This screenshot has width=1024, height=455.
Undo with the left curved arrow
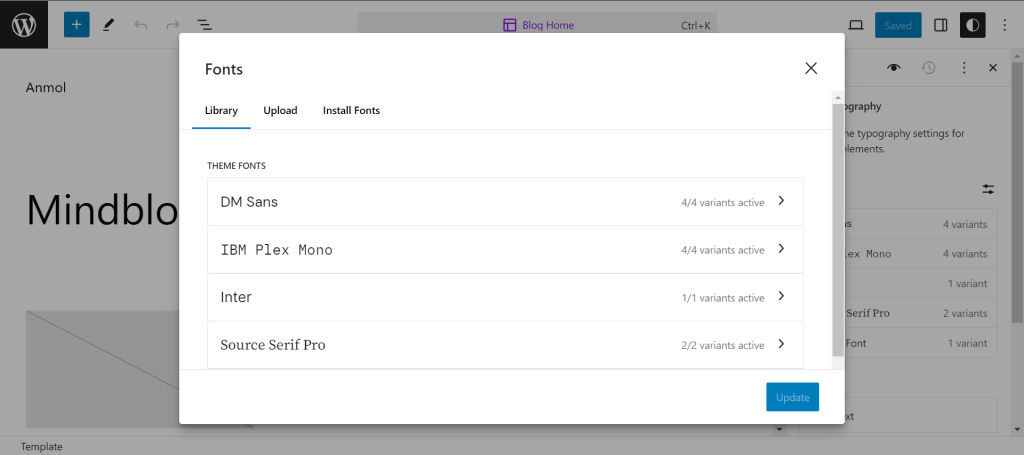140,25
